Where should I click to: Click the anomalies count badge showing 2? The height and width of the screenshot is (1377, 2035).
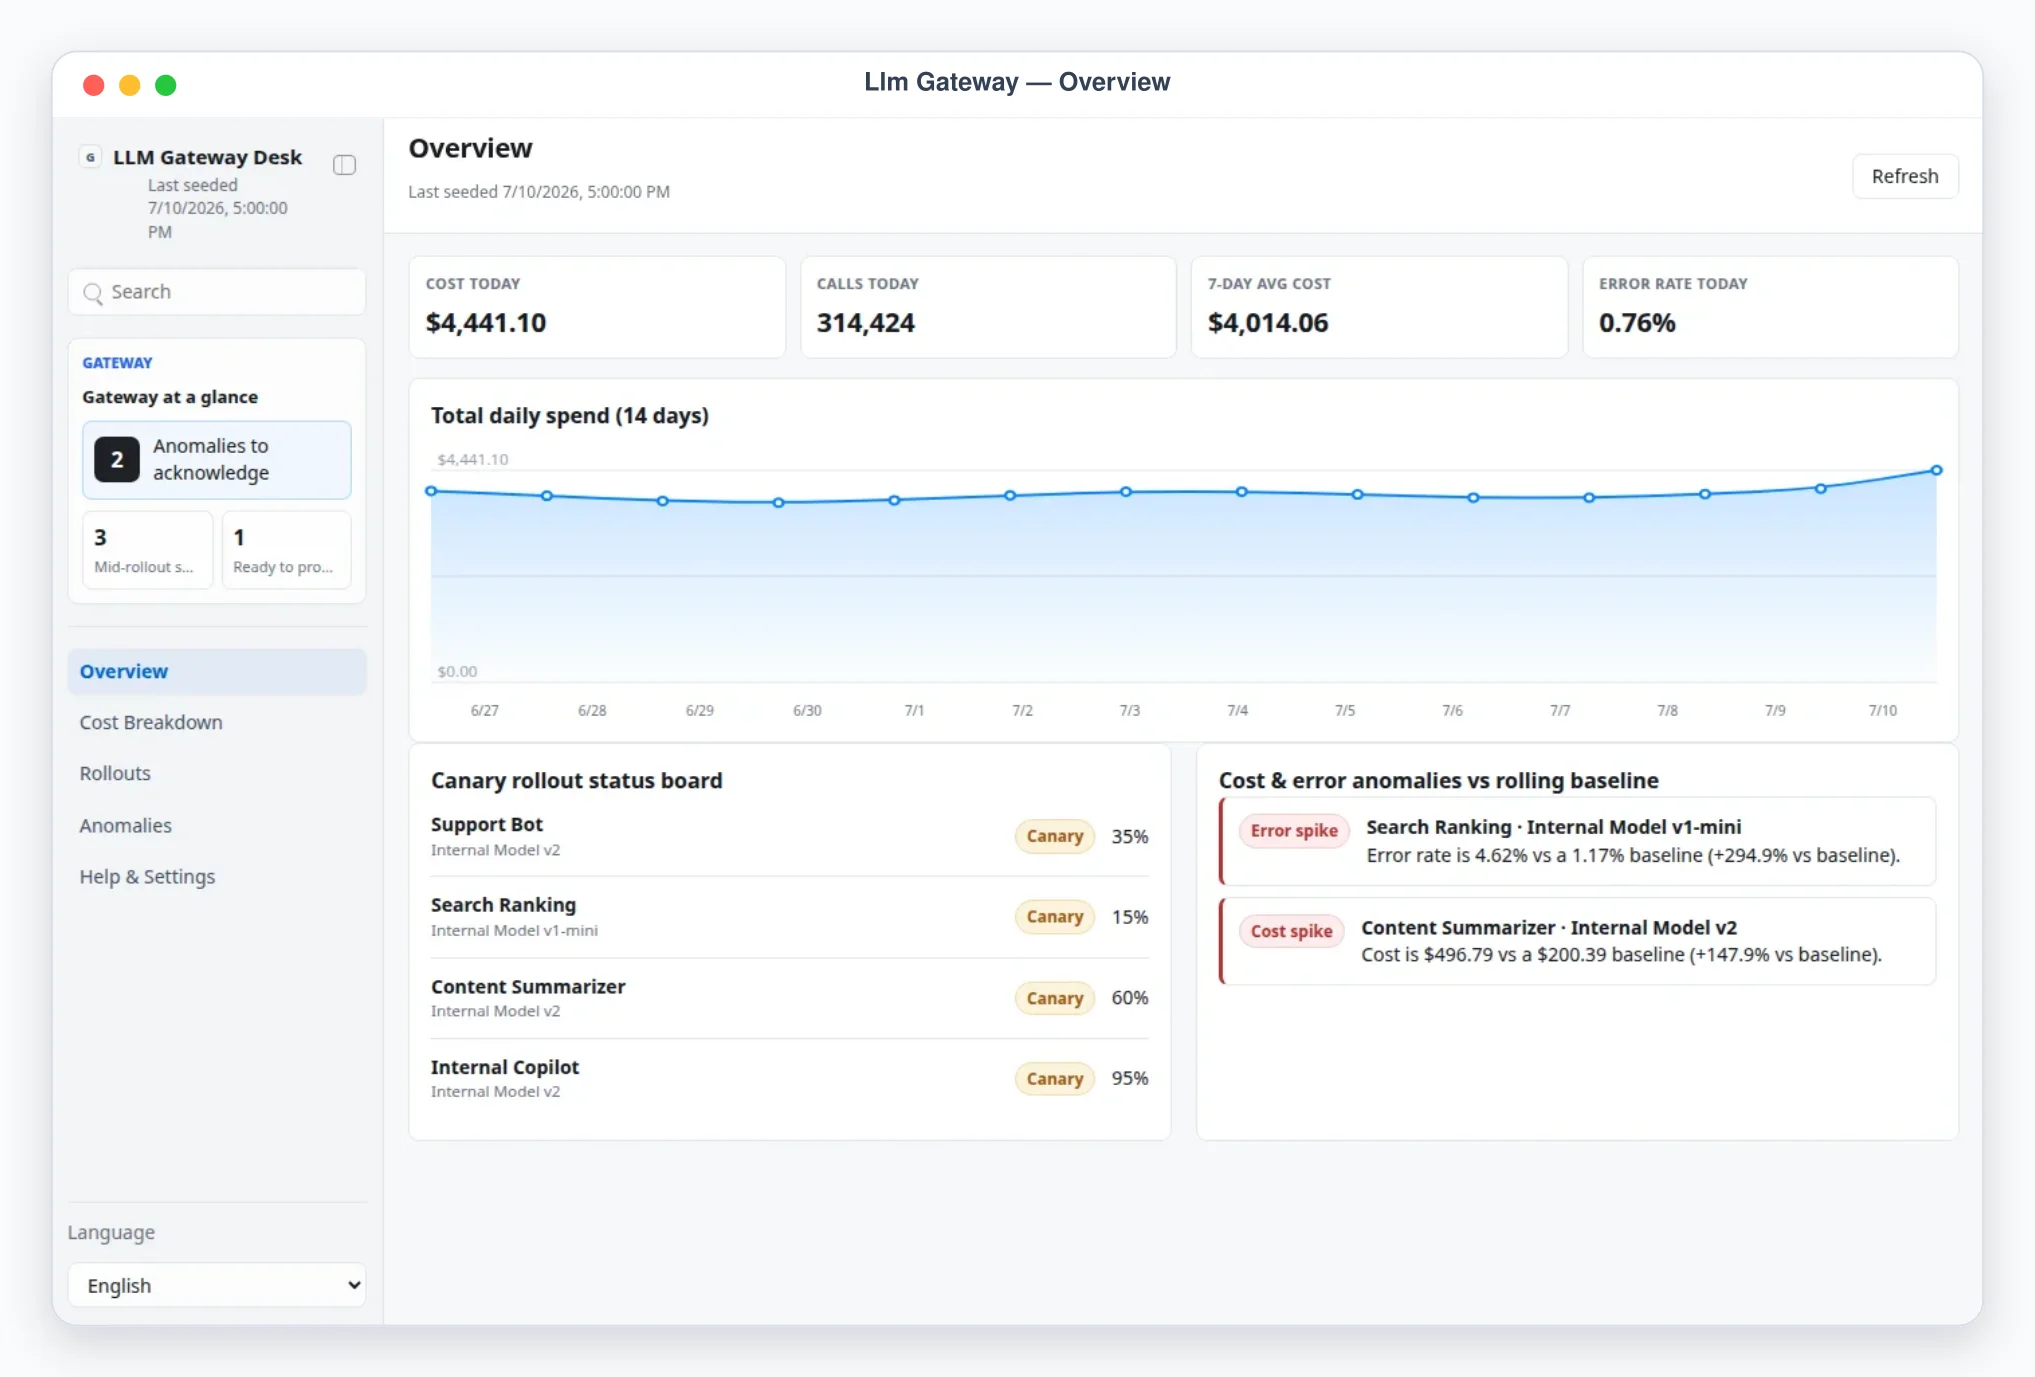(117, 460)
